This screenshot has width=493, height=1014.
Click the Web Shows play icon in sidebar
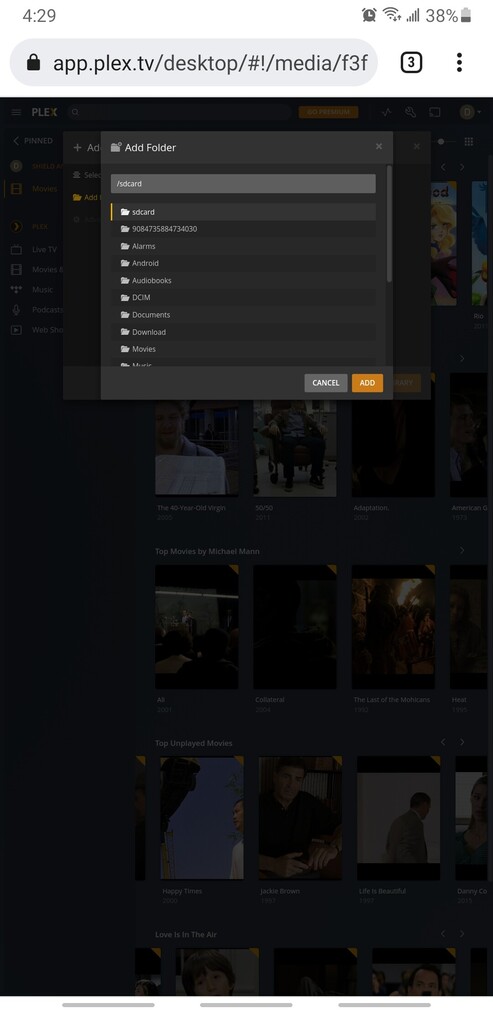tap(17, 330)
